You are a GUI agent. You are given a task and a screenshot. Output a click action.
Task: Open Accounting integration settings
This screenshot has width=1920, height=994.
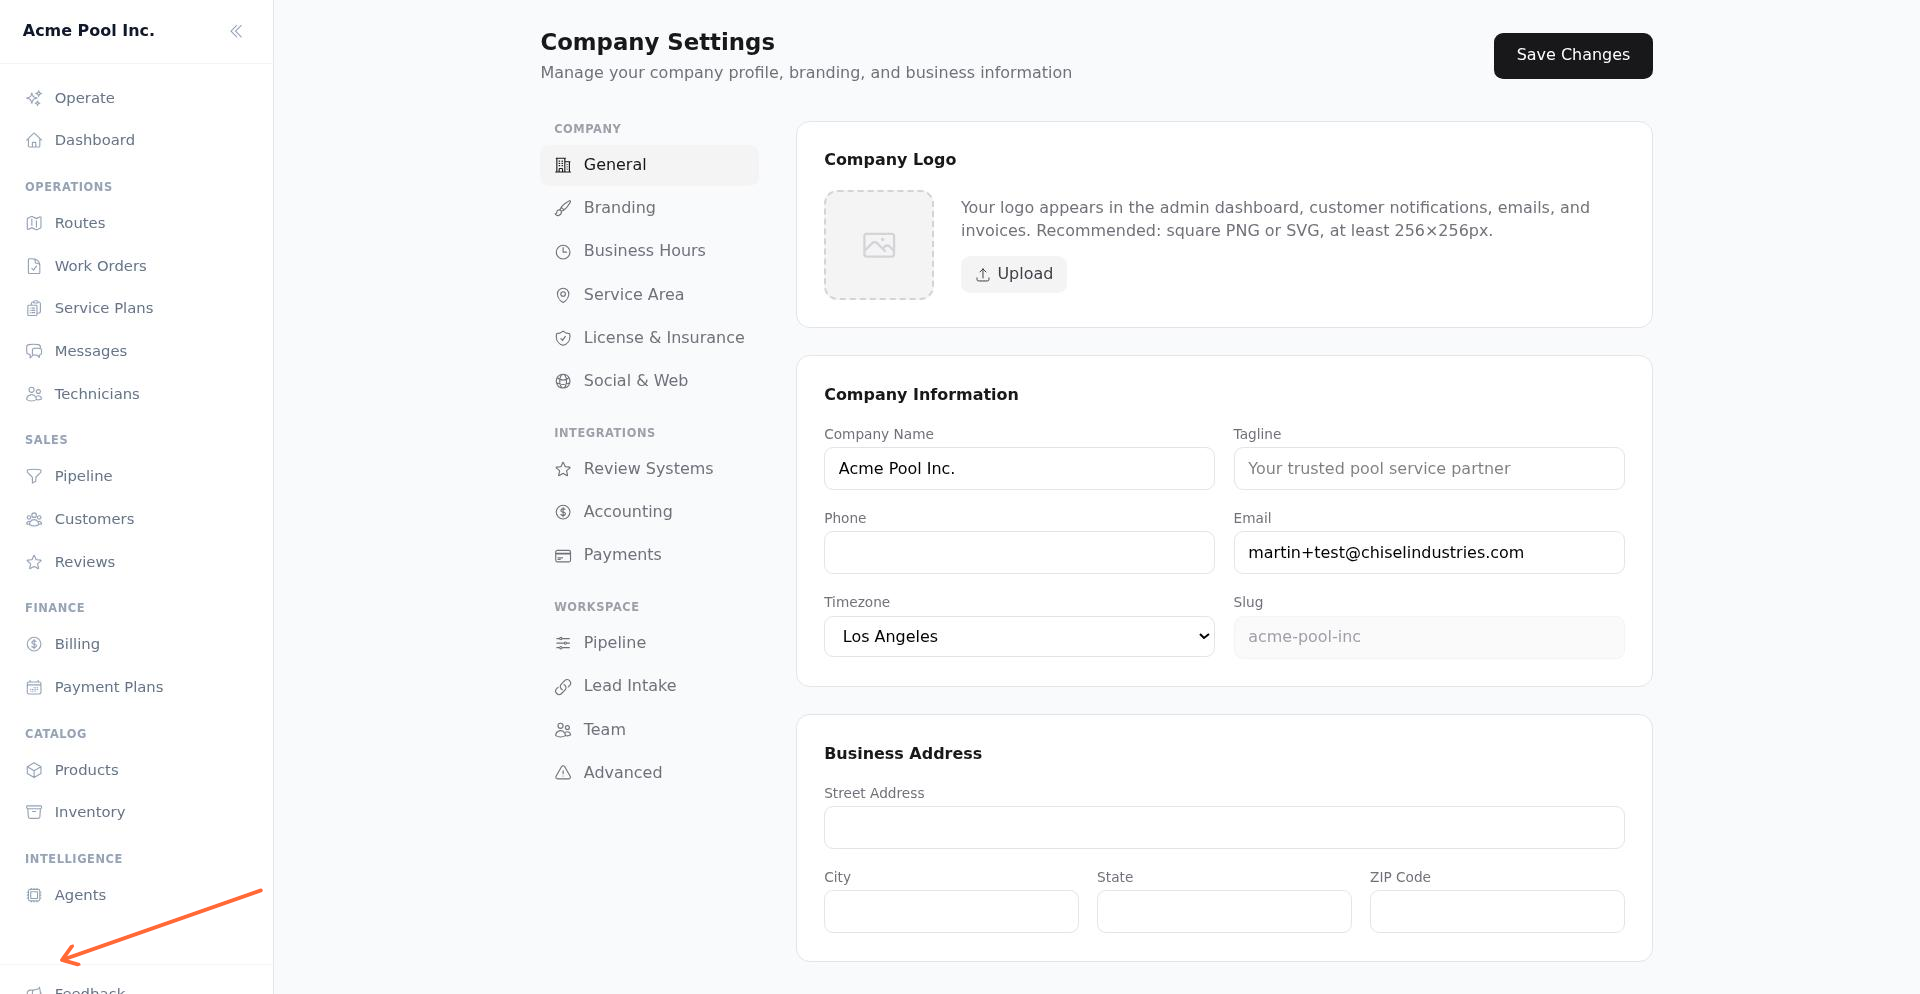(649, 512)
